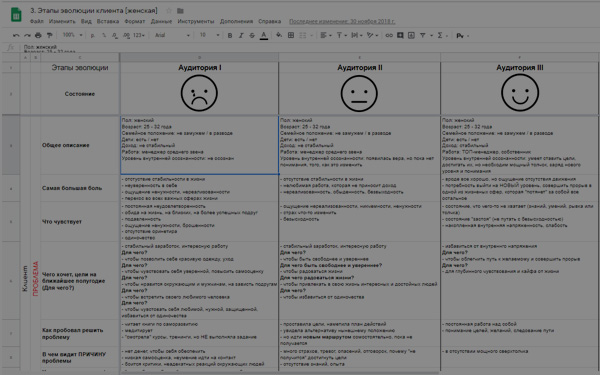Select the Состояние row label

pyautogui.click(x=80, y=94)
